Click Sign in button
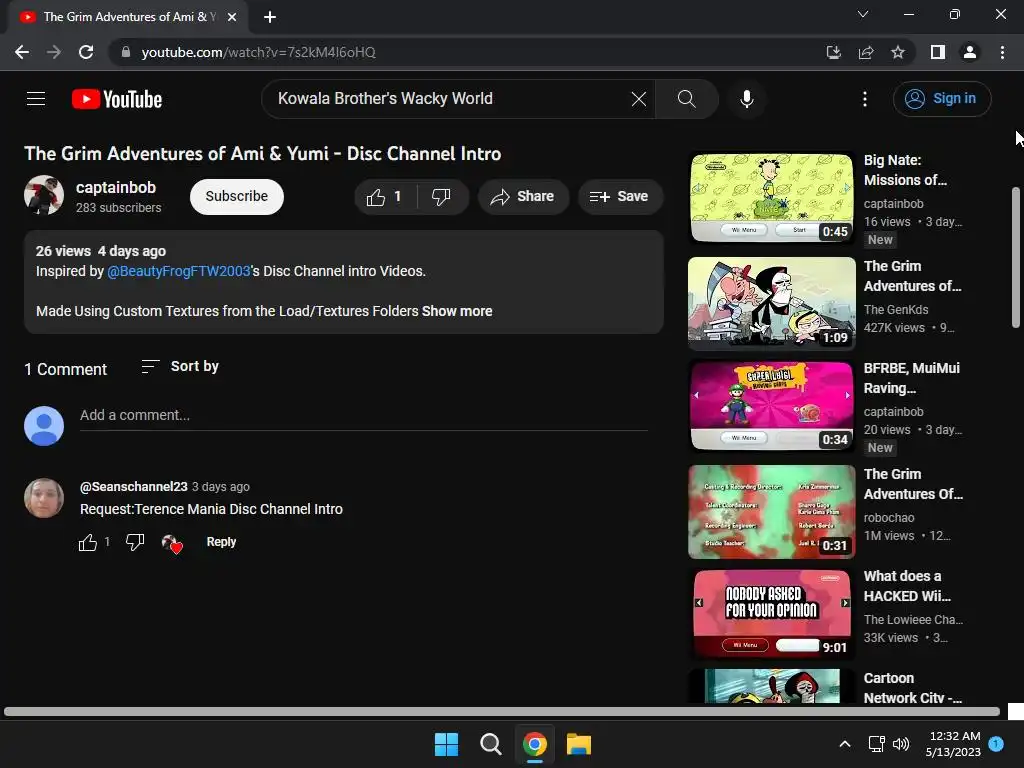This screenshot has width=1024, height=768. 942,99
